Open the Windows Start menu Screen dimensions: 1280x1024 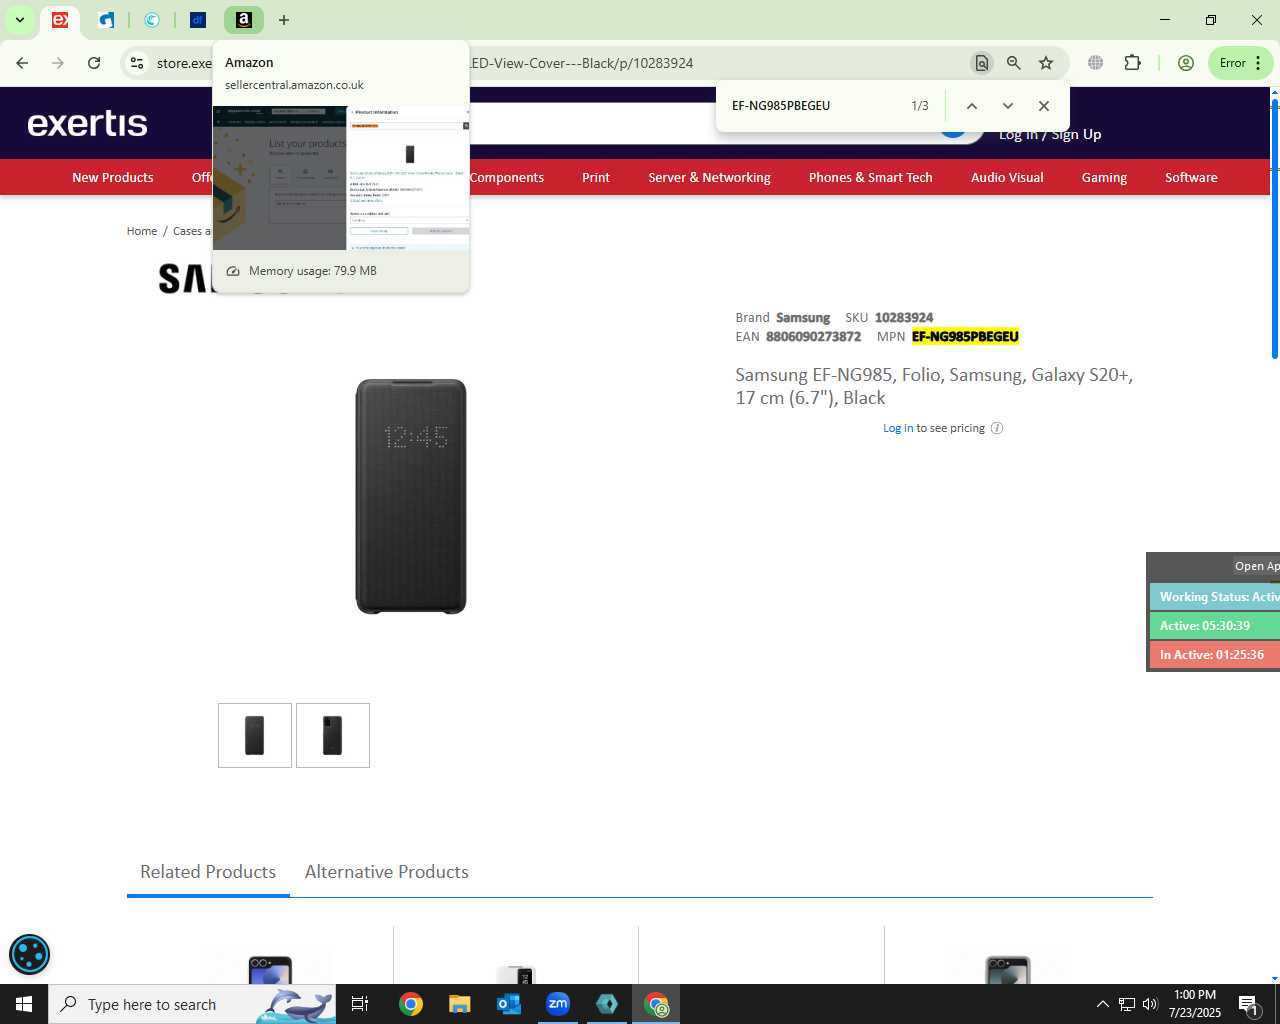pos(24,1004)
